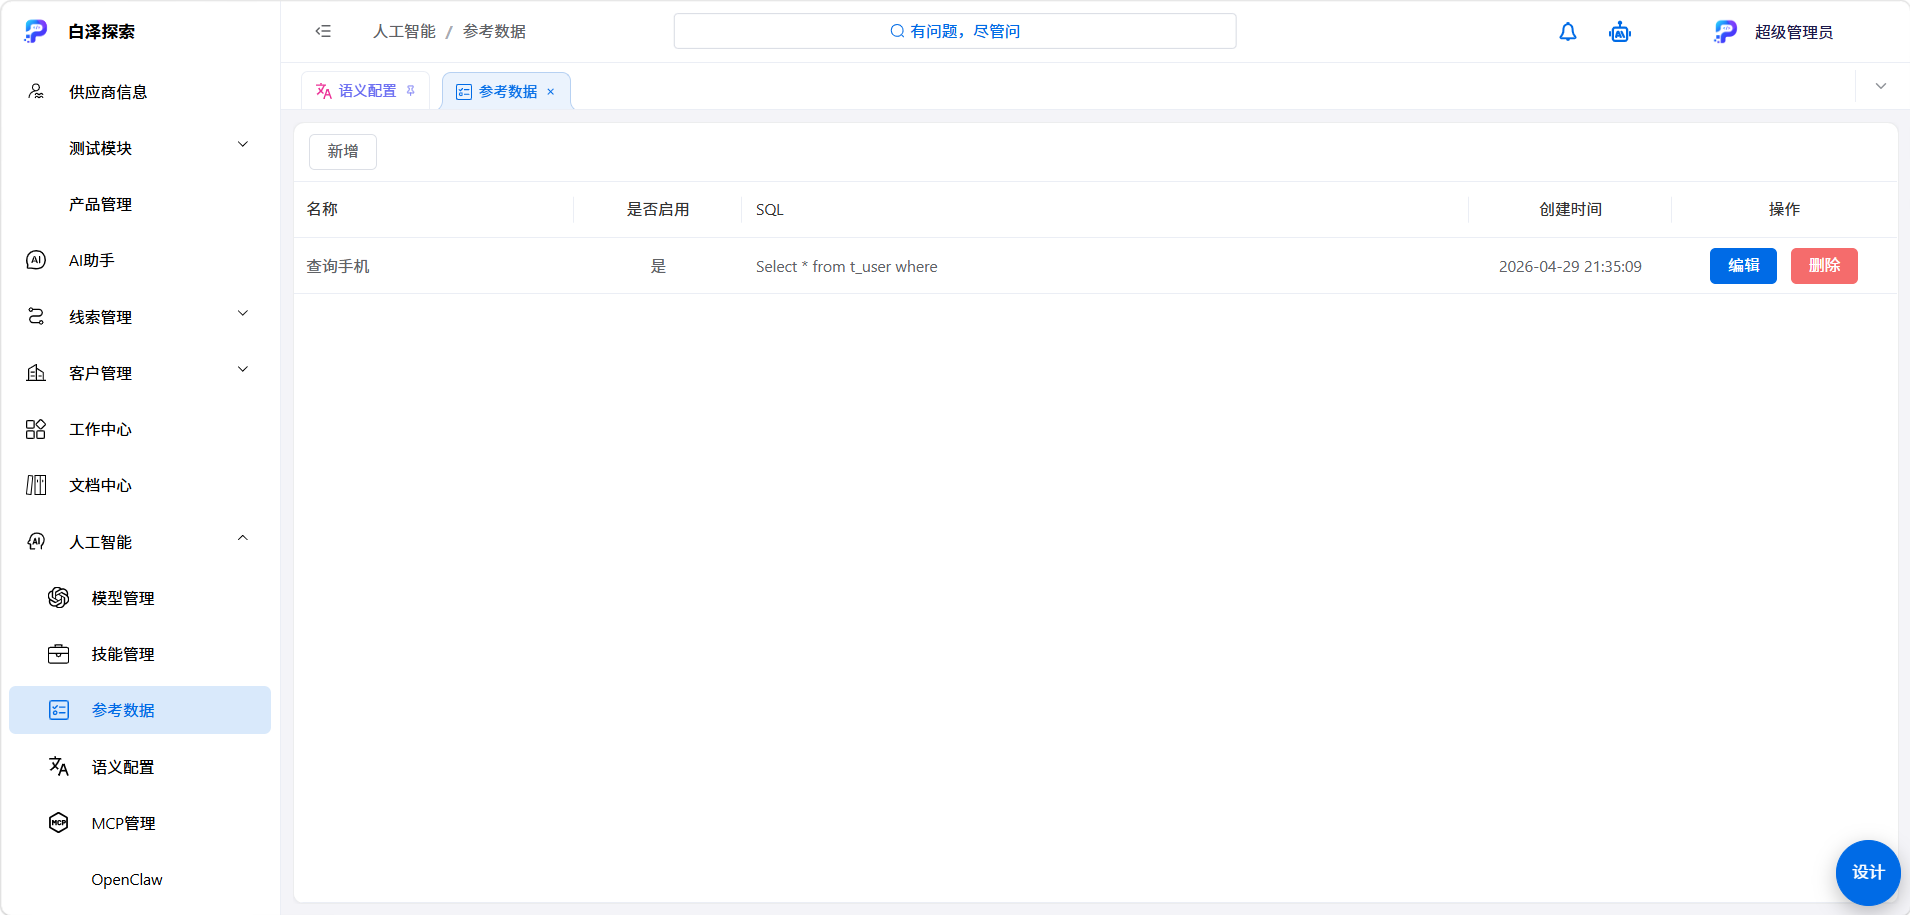The image size is (1910, 915).
Task: Click the 线索管理 sidebar icon
Action: pos(36,316)
